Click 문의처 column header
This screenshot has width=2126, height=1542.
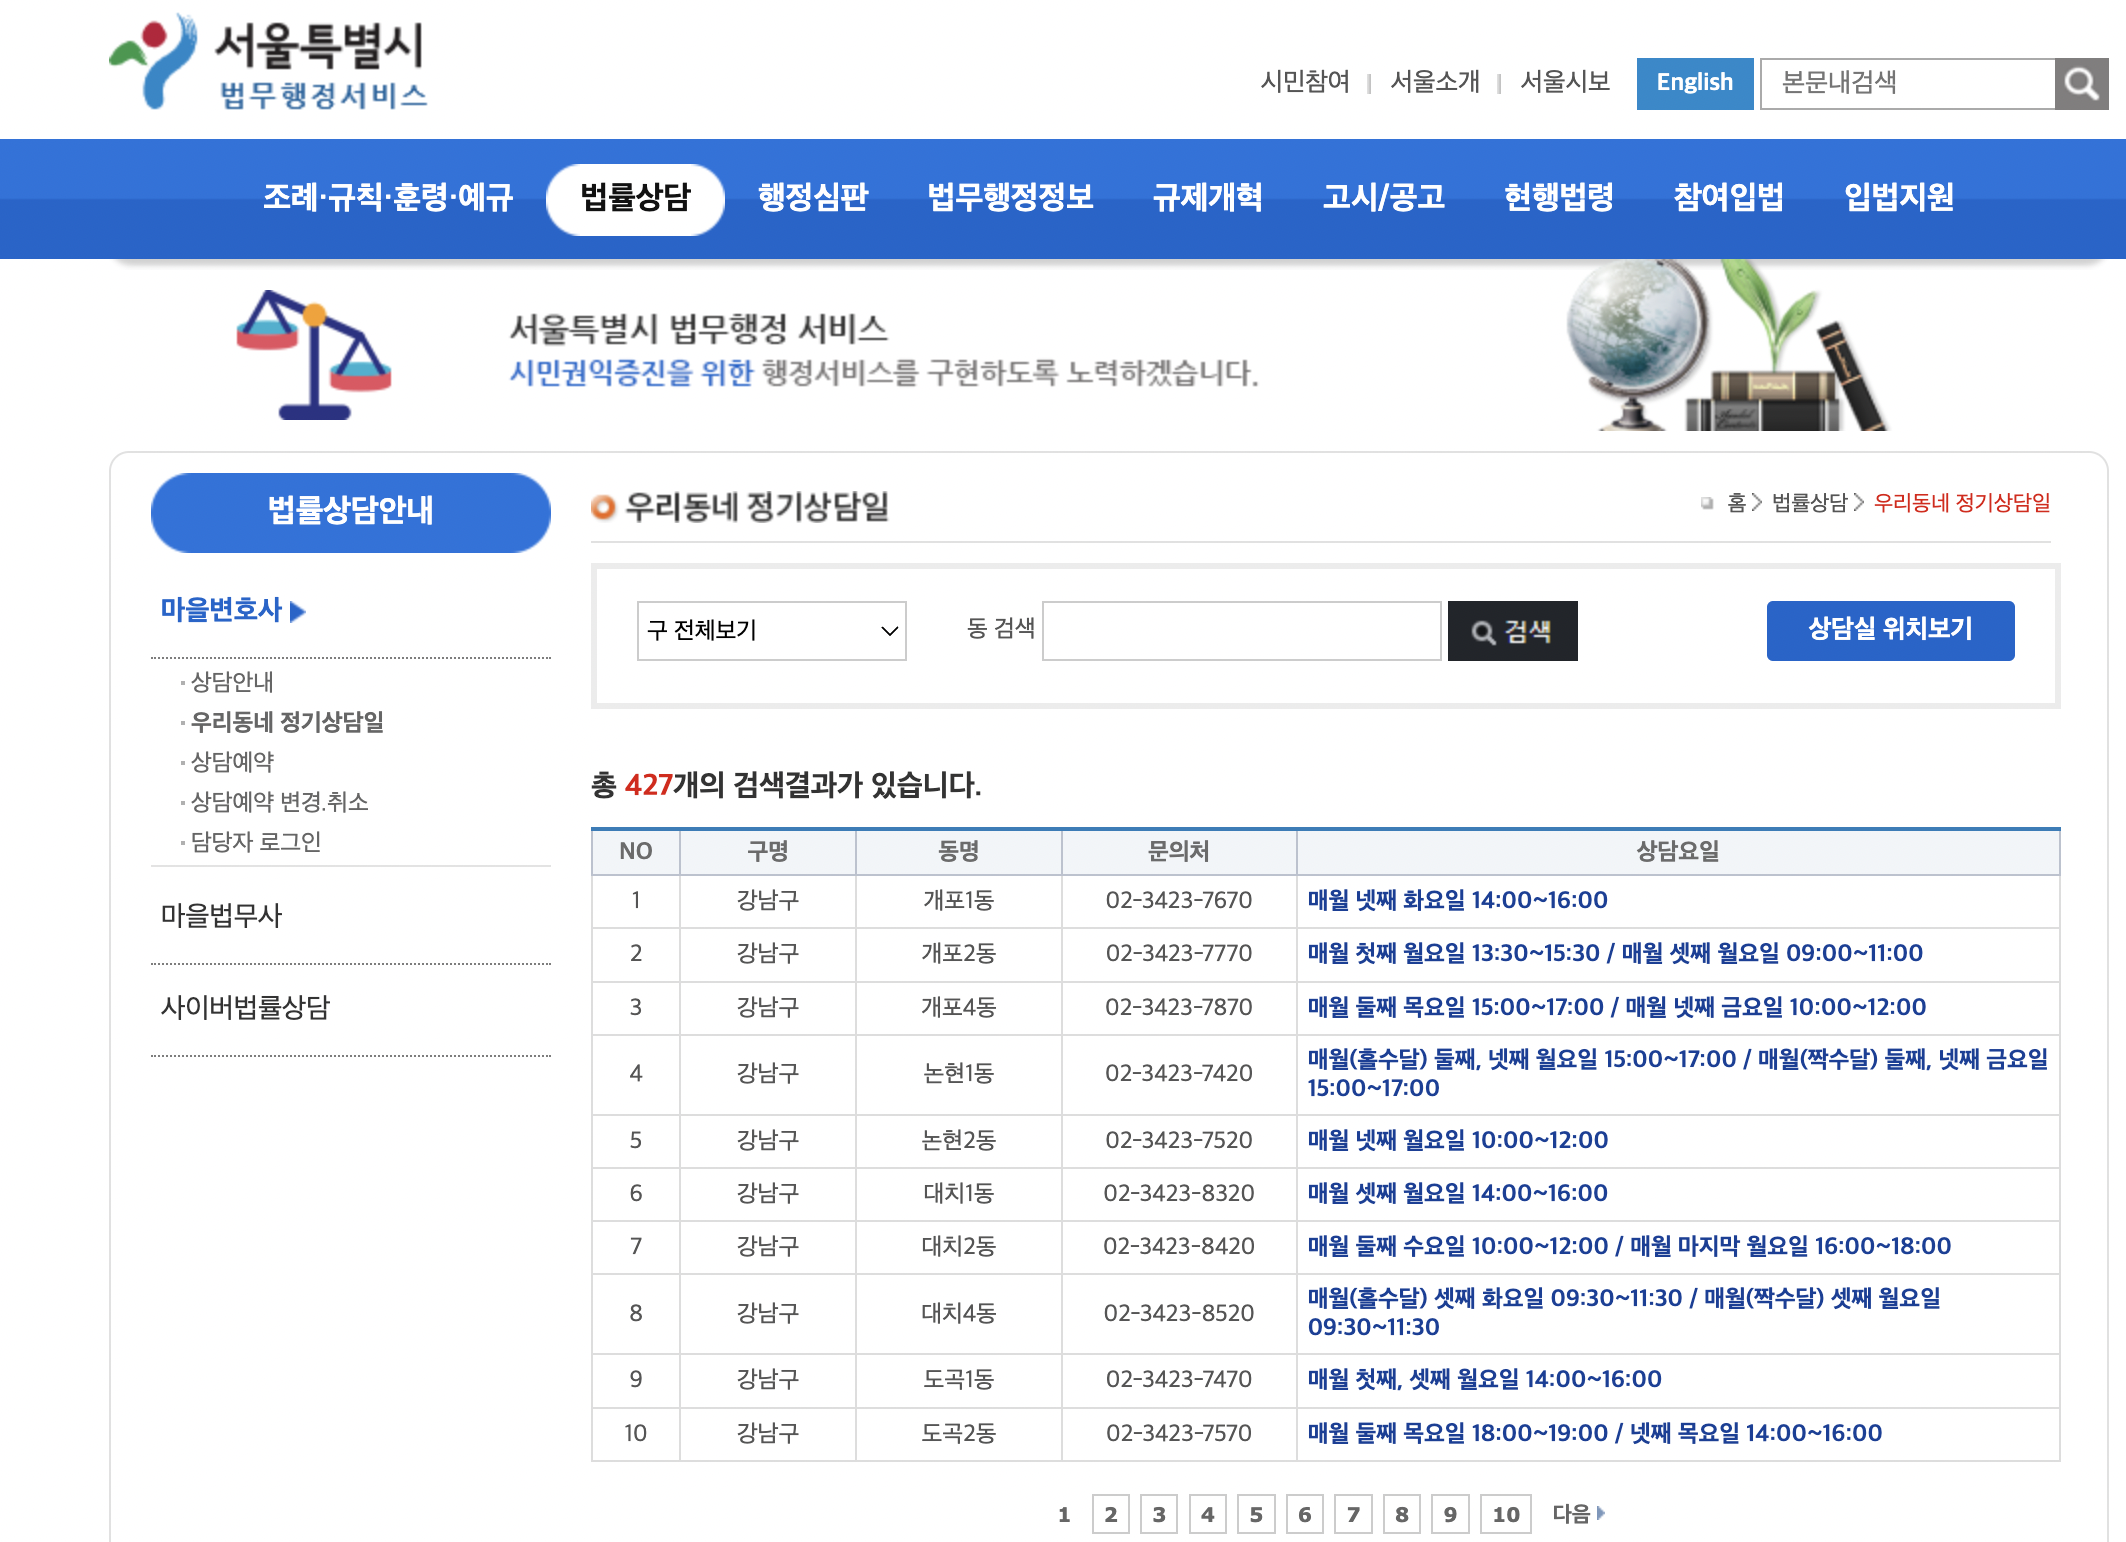(x=1178, y=852)
